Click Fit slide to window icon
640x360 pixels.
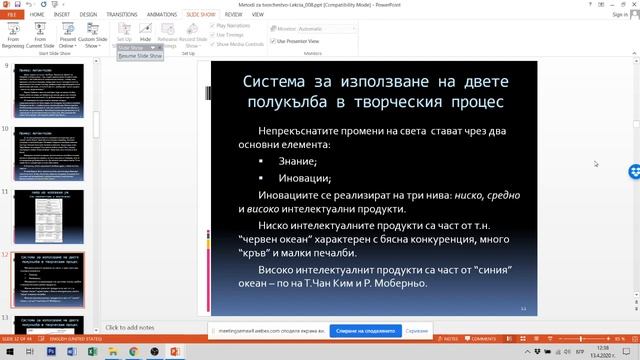point(635,339)
